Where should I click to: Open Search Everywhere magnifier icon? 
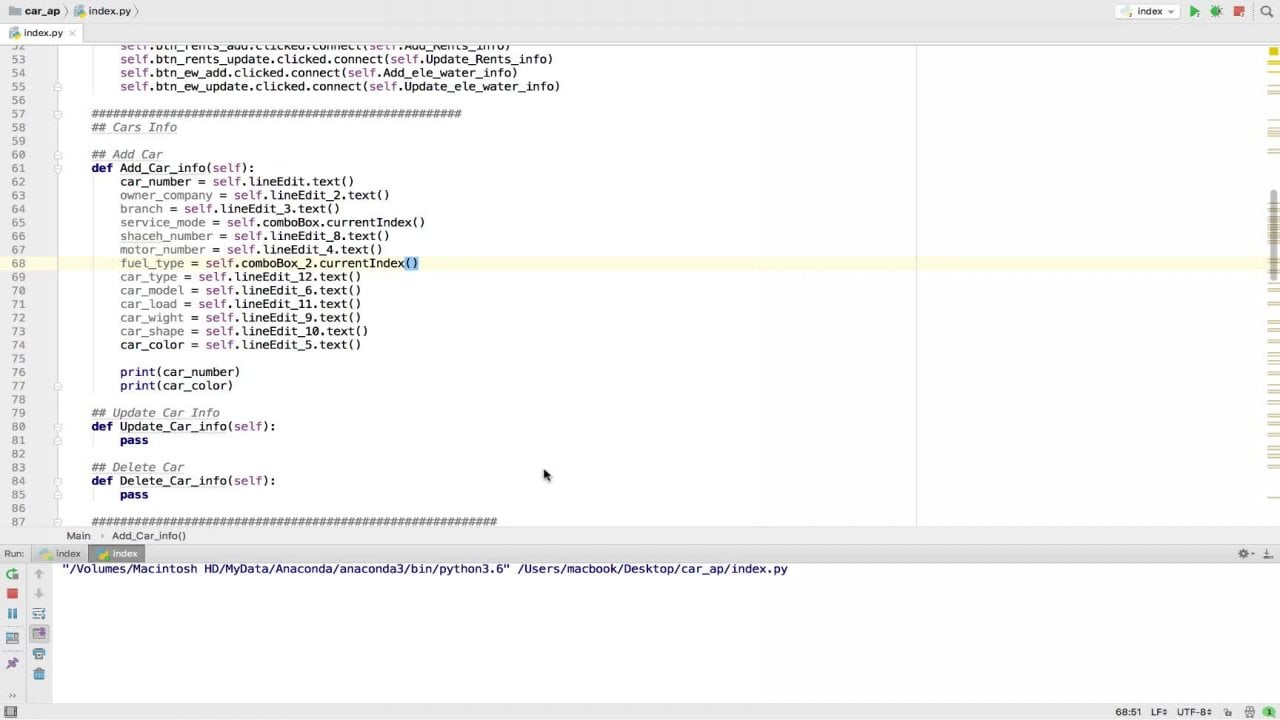[1266, 12]
